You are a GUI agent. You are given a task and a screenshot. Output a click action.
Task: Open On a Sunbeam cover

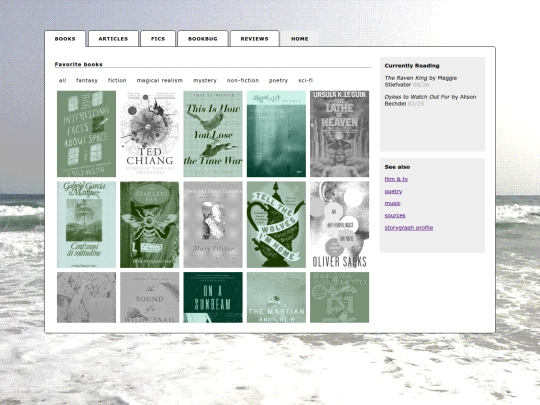213,298
